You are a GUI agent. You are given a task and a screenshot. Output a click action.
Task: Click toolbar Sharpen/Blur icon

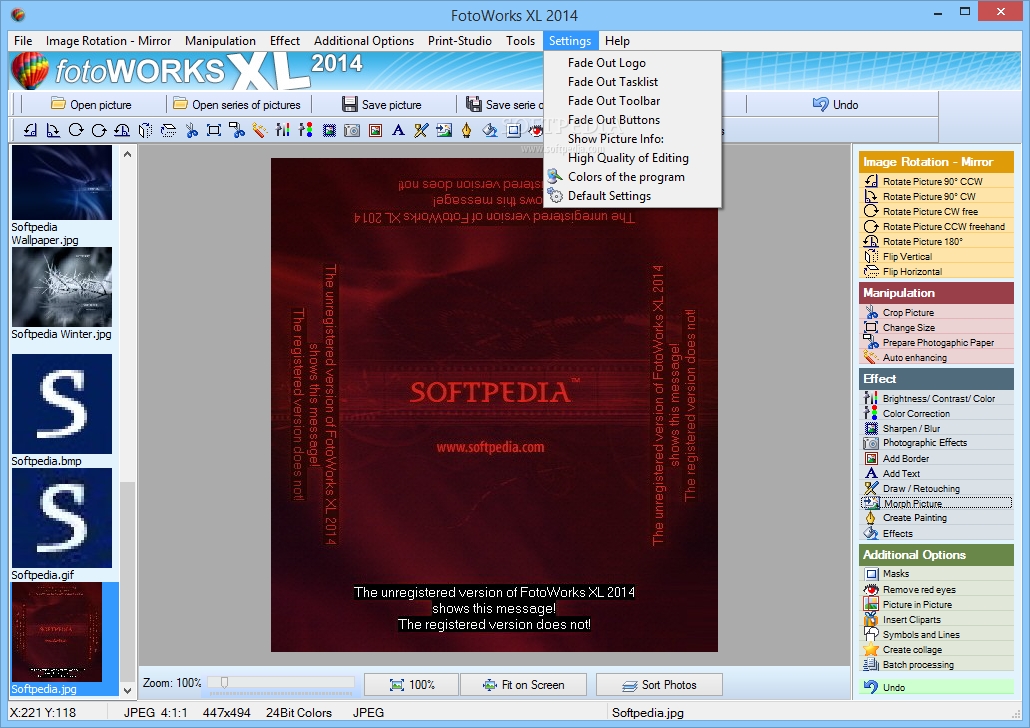[329, 130]
